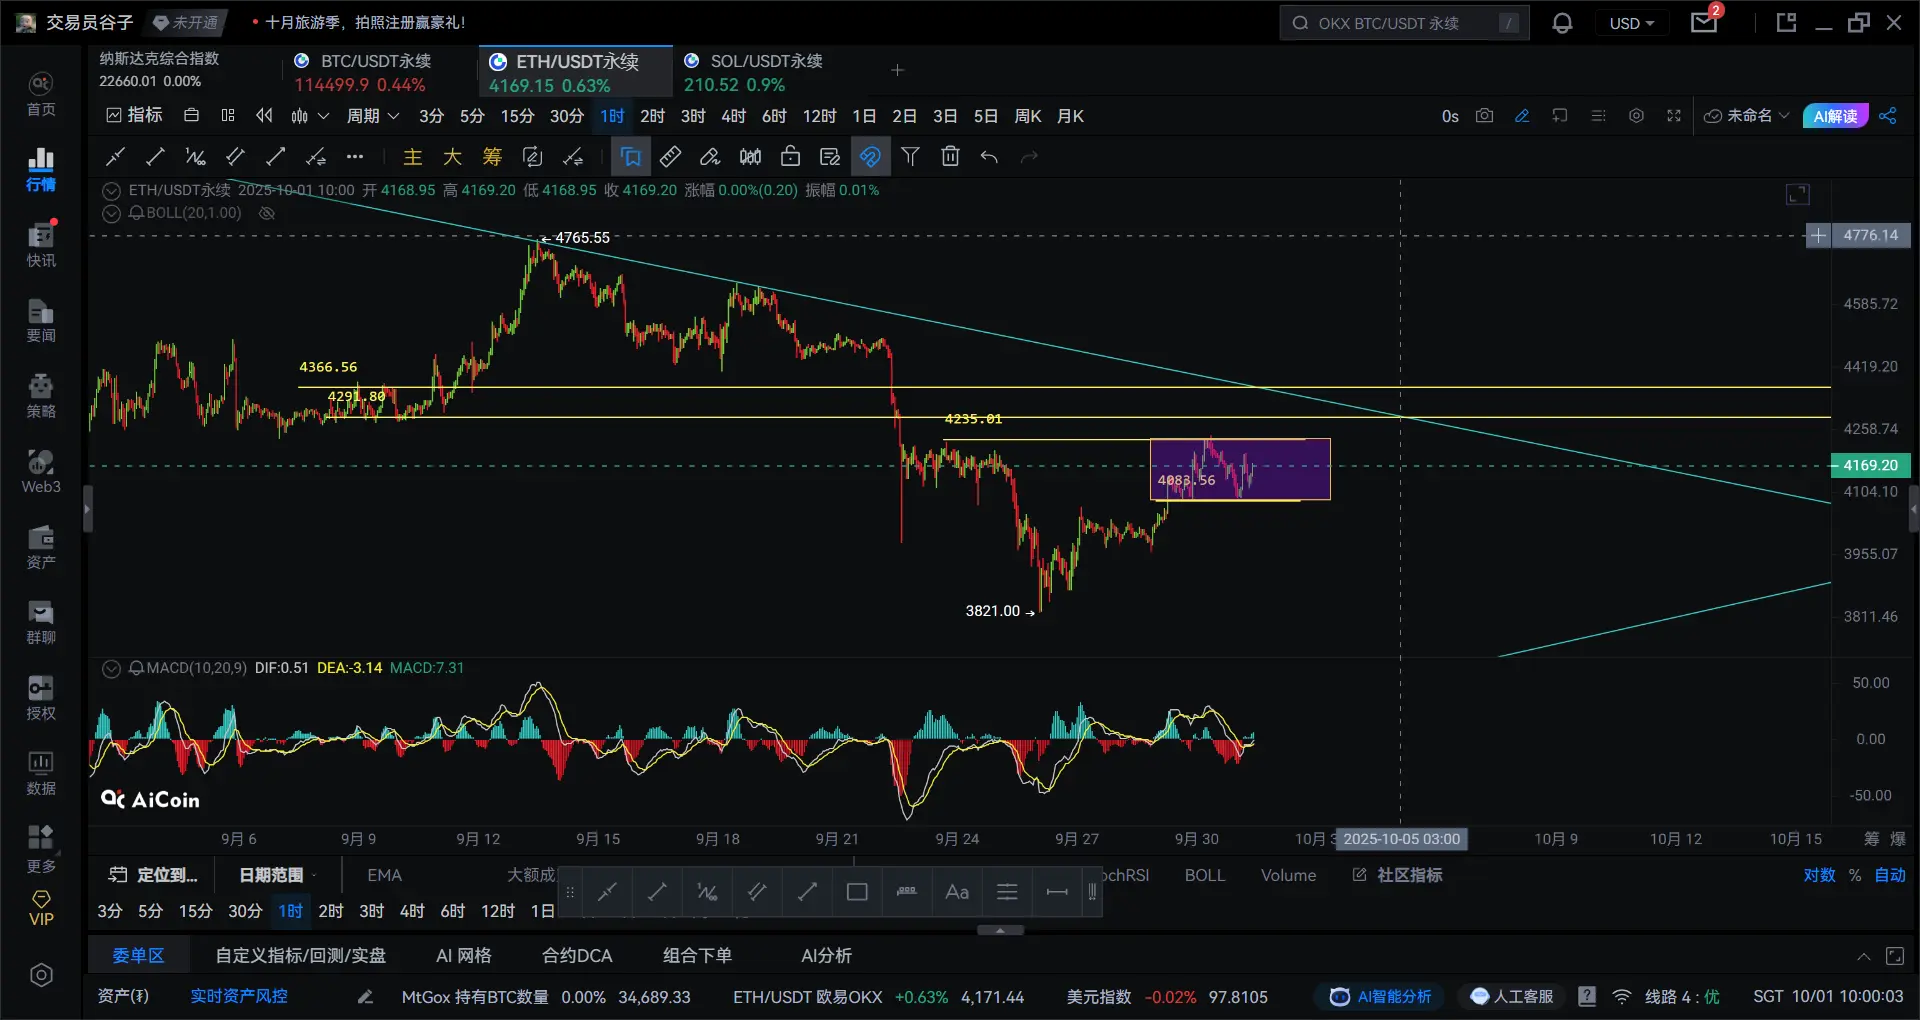Select the rectangle shape in floating toolbar
Screen dimensions: 1920x1020
pyautogui.click(x=857, y=892)
